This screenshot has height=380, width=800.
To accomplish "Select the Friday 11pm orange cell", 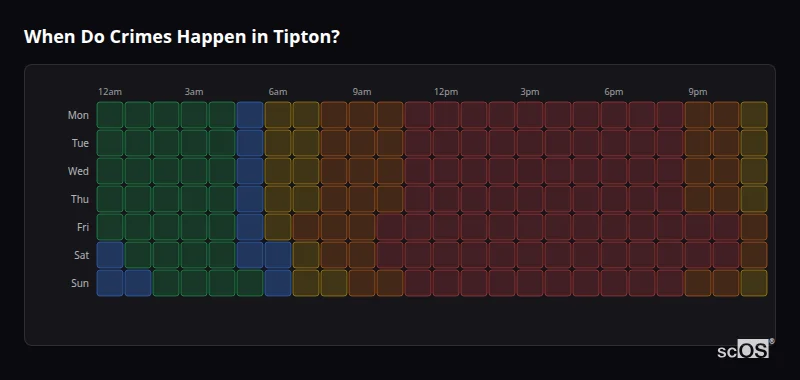I will coord(754,227).
